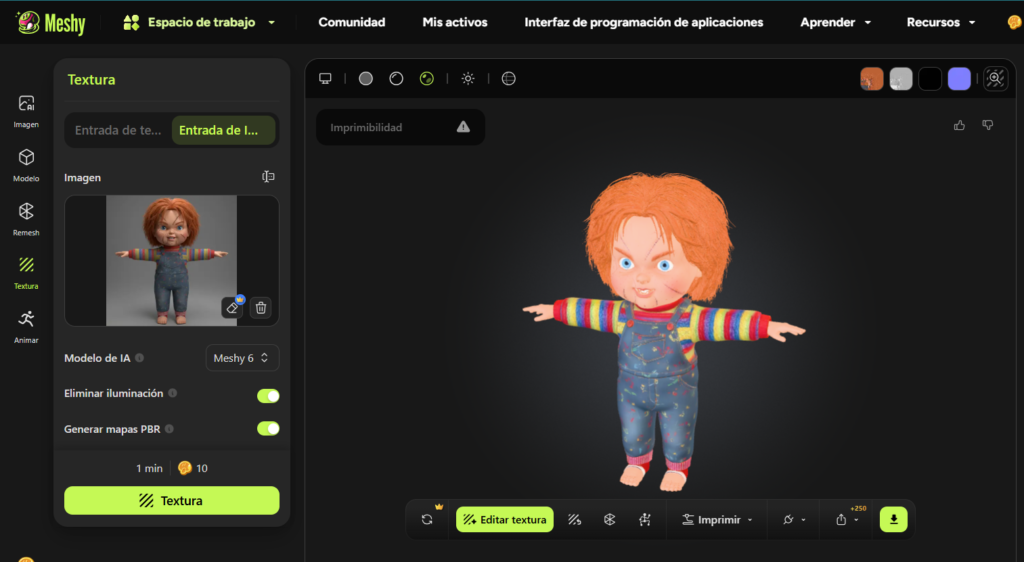Click info icon next to Modelo de IA
This screenshot has height=562, width=1024.
point(140,358)
